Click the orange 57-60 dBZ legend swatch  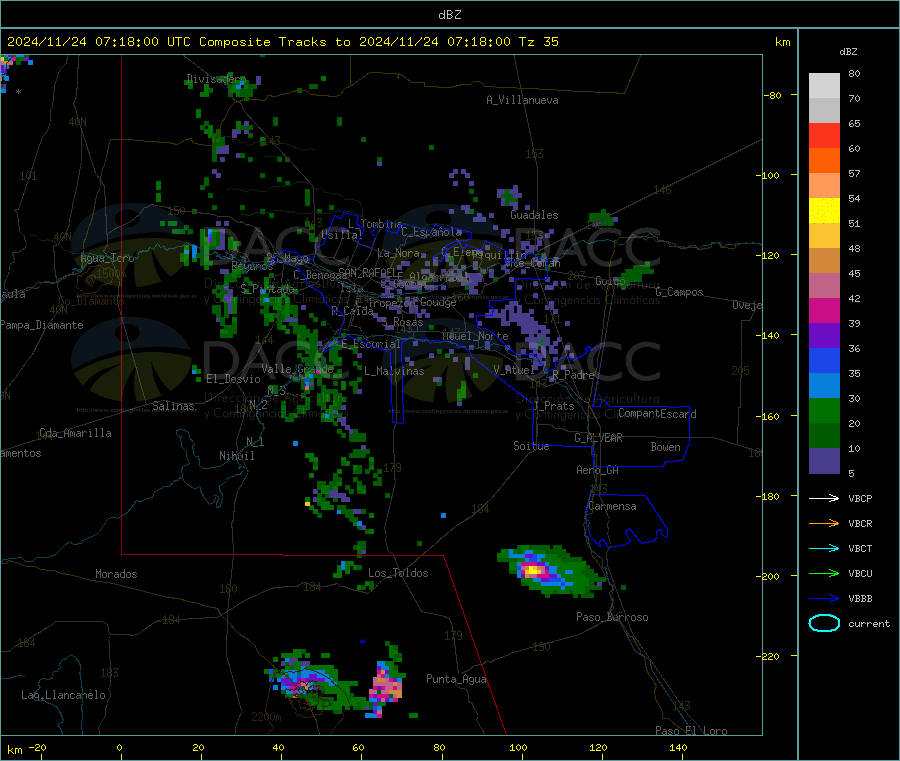[824, 161]
